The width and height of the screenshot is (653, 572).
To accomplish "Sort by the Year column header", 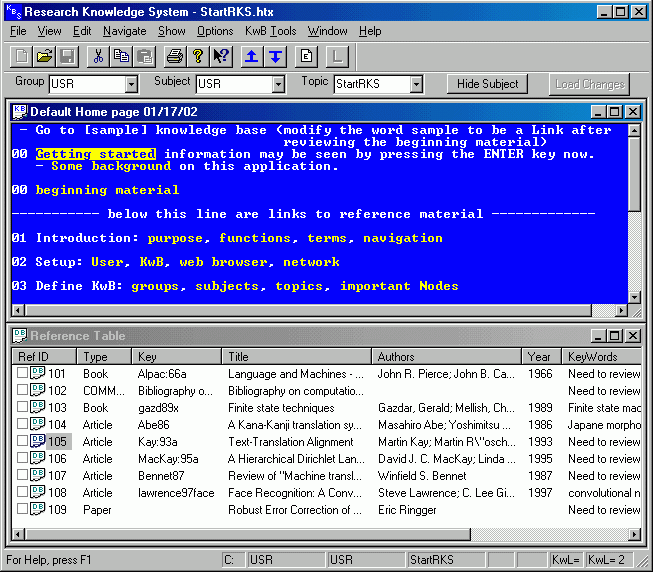I will [541, 357].
